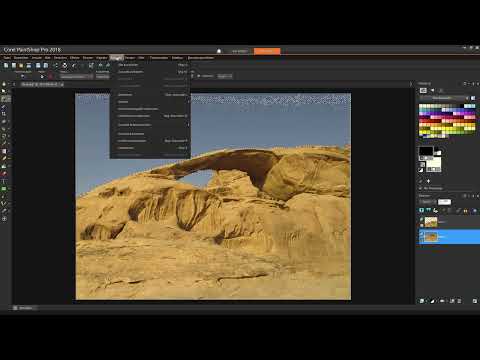
Task: Select the Pick tool
Action: click(x=4, y=91)
